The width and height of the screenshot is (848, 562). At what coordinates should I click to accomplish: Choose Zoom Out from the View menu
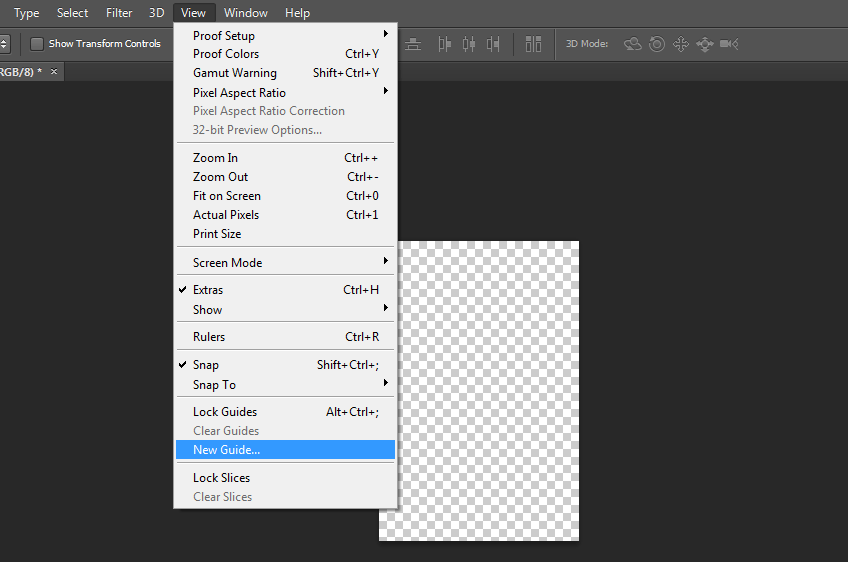[x=286, y=177]
